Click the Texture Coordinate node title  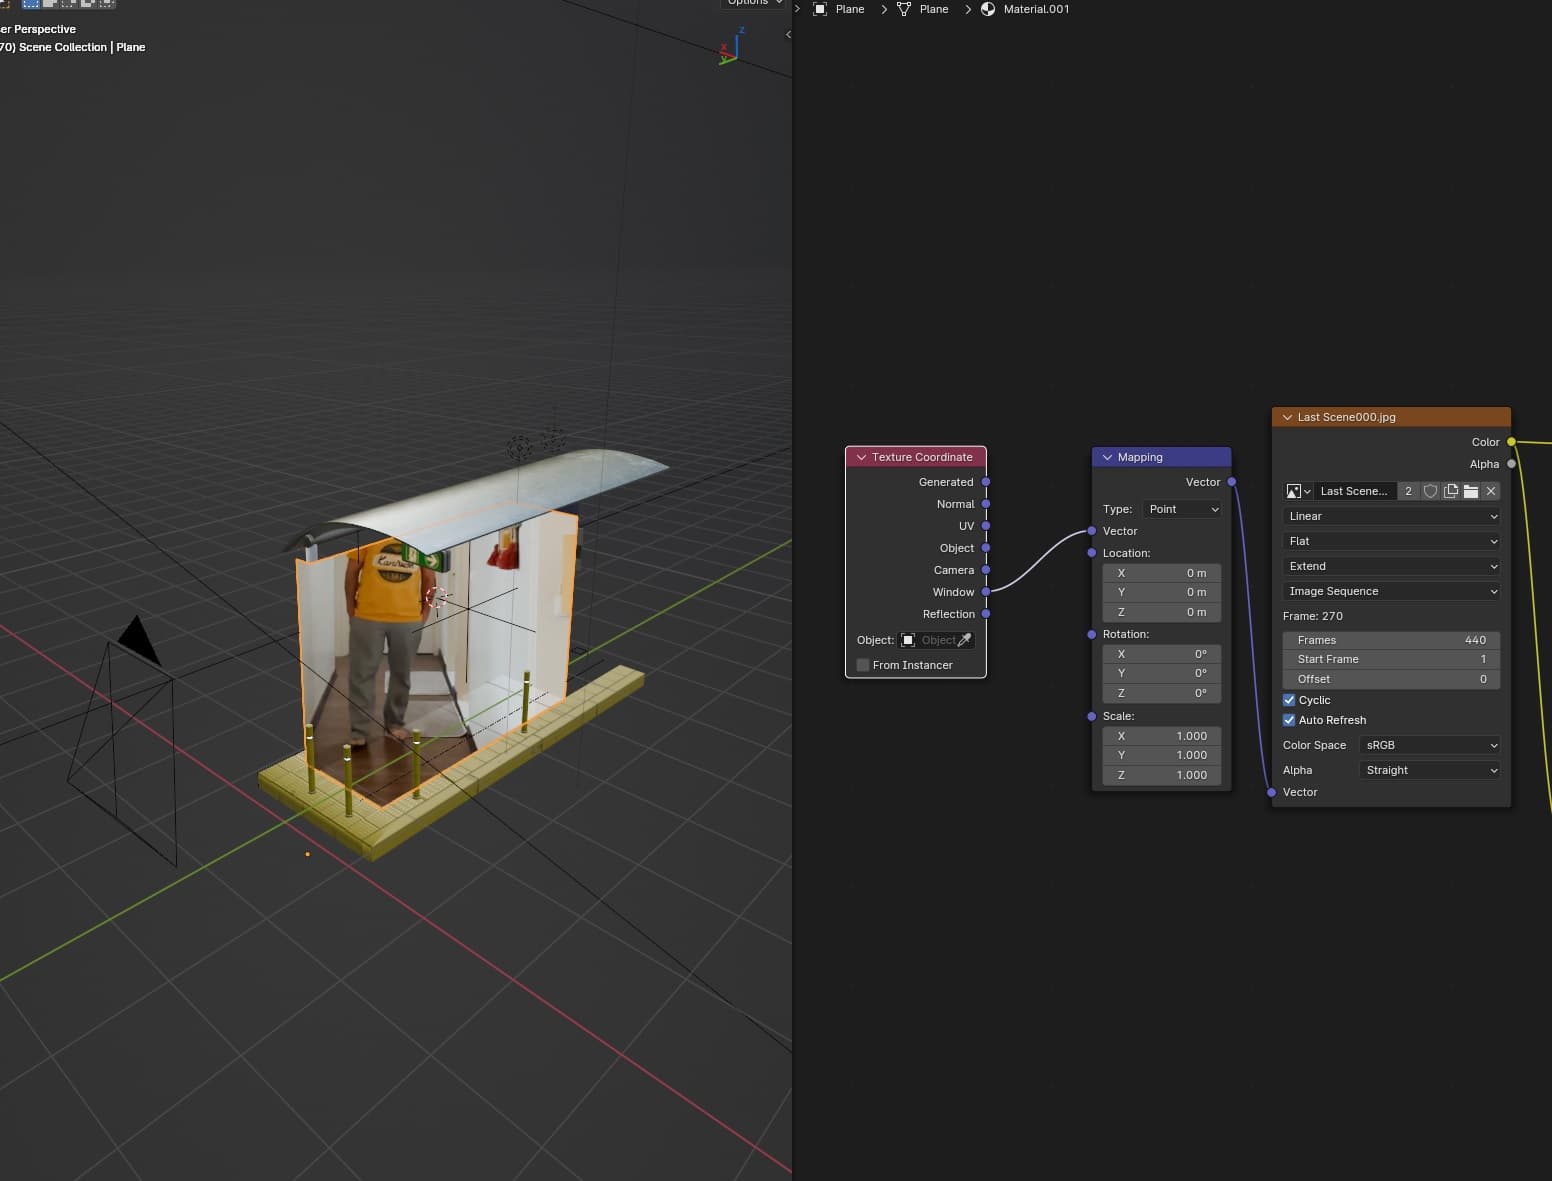pos(922,457)
